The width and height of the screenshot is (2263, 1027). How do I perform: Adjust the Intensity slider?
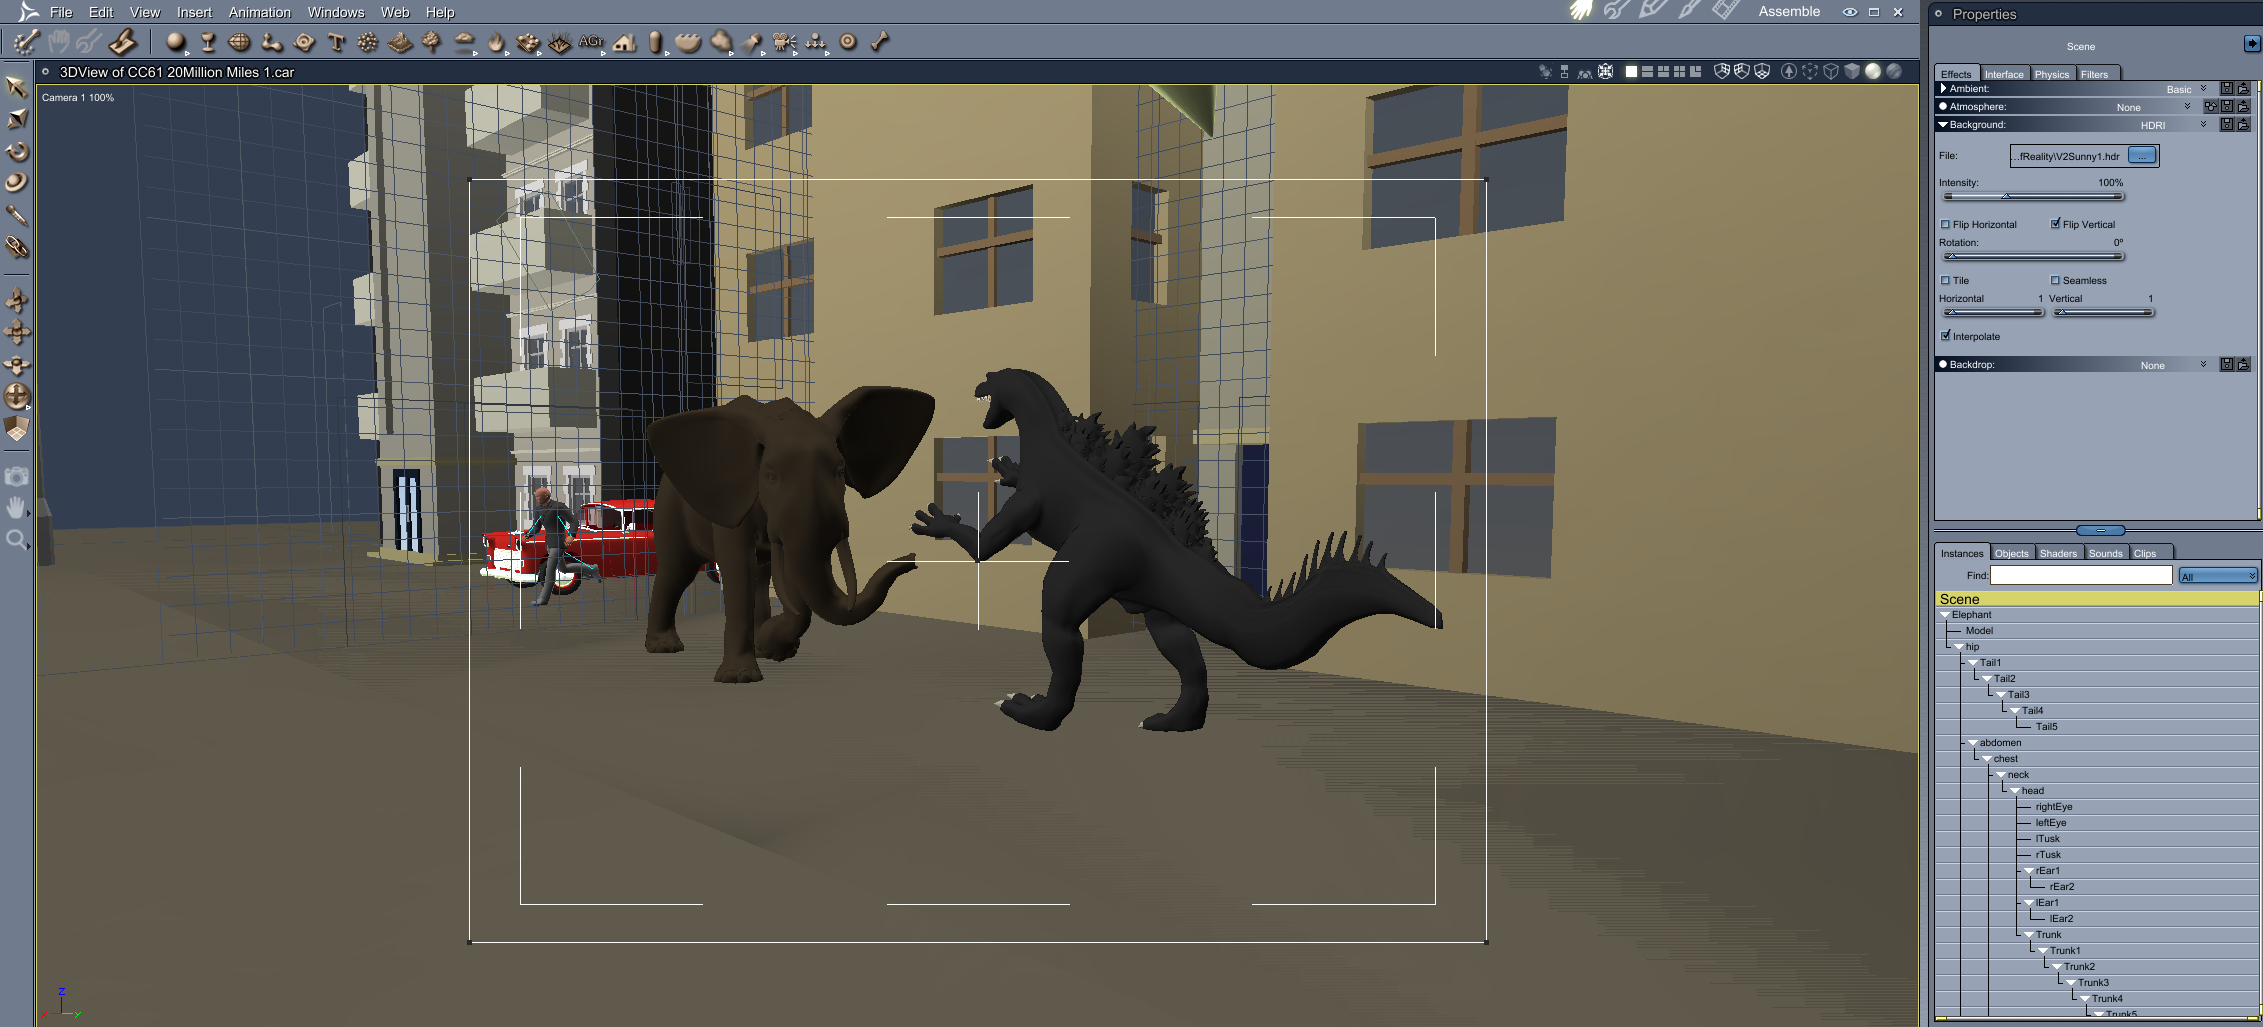[x=2031, y=196]
